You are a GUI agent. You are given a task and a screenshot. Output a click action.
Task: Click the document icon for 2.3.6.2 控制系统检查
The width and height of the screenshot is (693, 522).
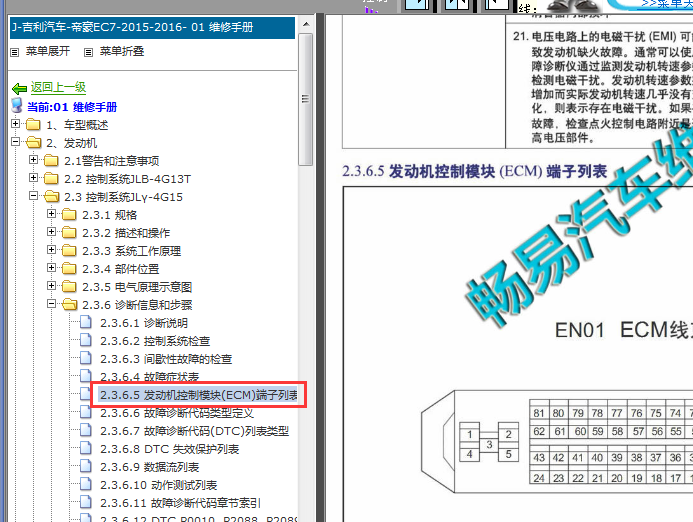[x=86, y=340]
